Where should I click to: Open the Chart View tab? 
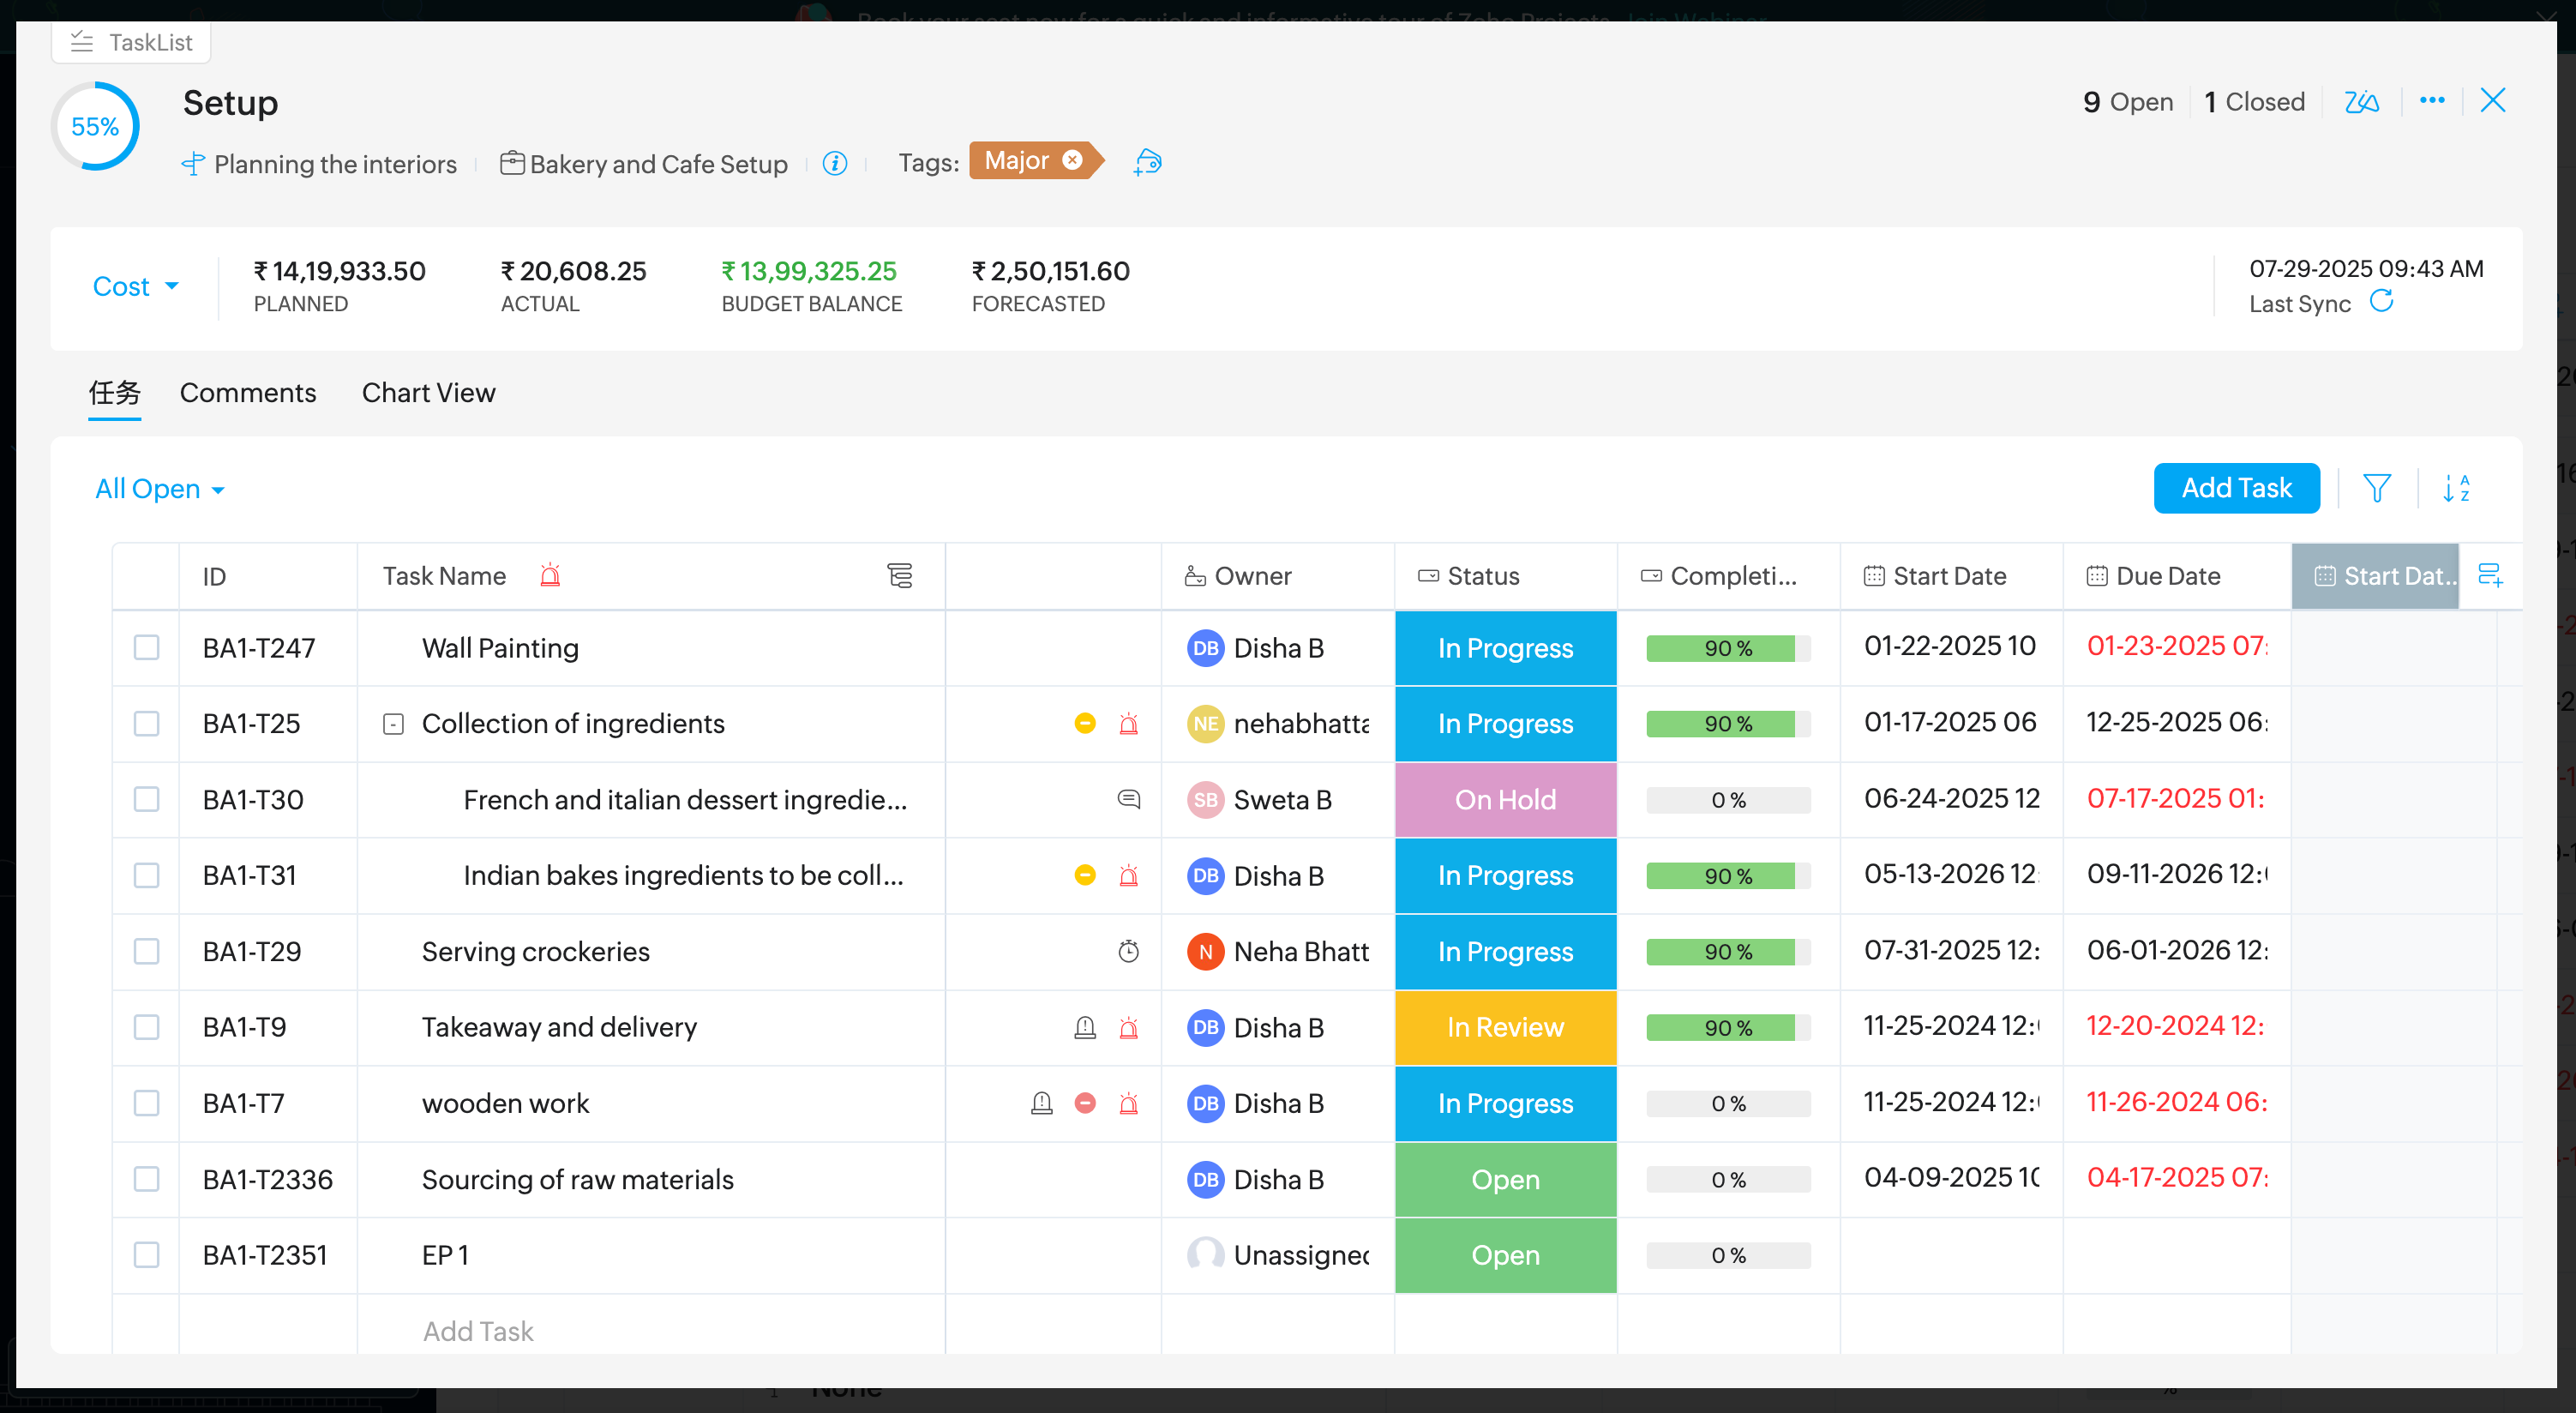click(x=428, y=393)
